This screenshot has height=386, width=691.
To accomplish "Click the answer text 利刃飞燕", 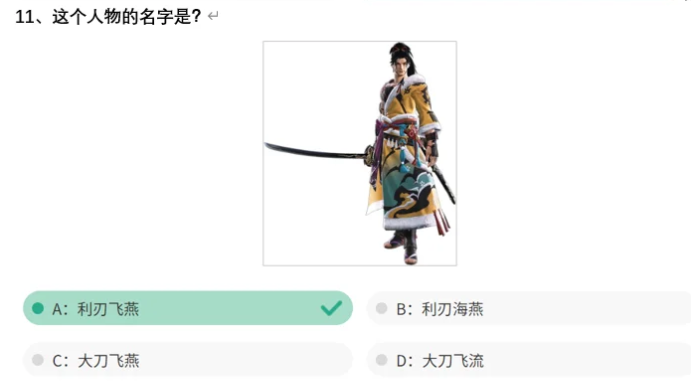I will [x=108, y=309].
